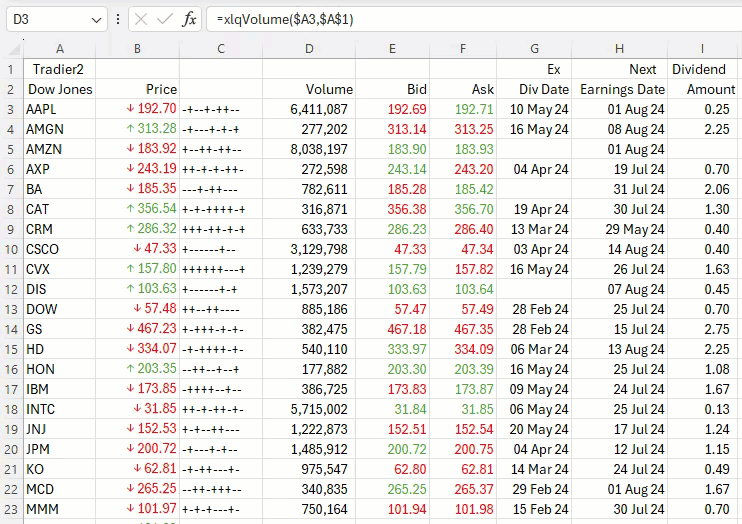Click the Bid header cell
Image resolution: width=742 pixels, height=524 pixels.
pyautogui.click(x=392, y=89)
